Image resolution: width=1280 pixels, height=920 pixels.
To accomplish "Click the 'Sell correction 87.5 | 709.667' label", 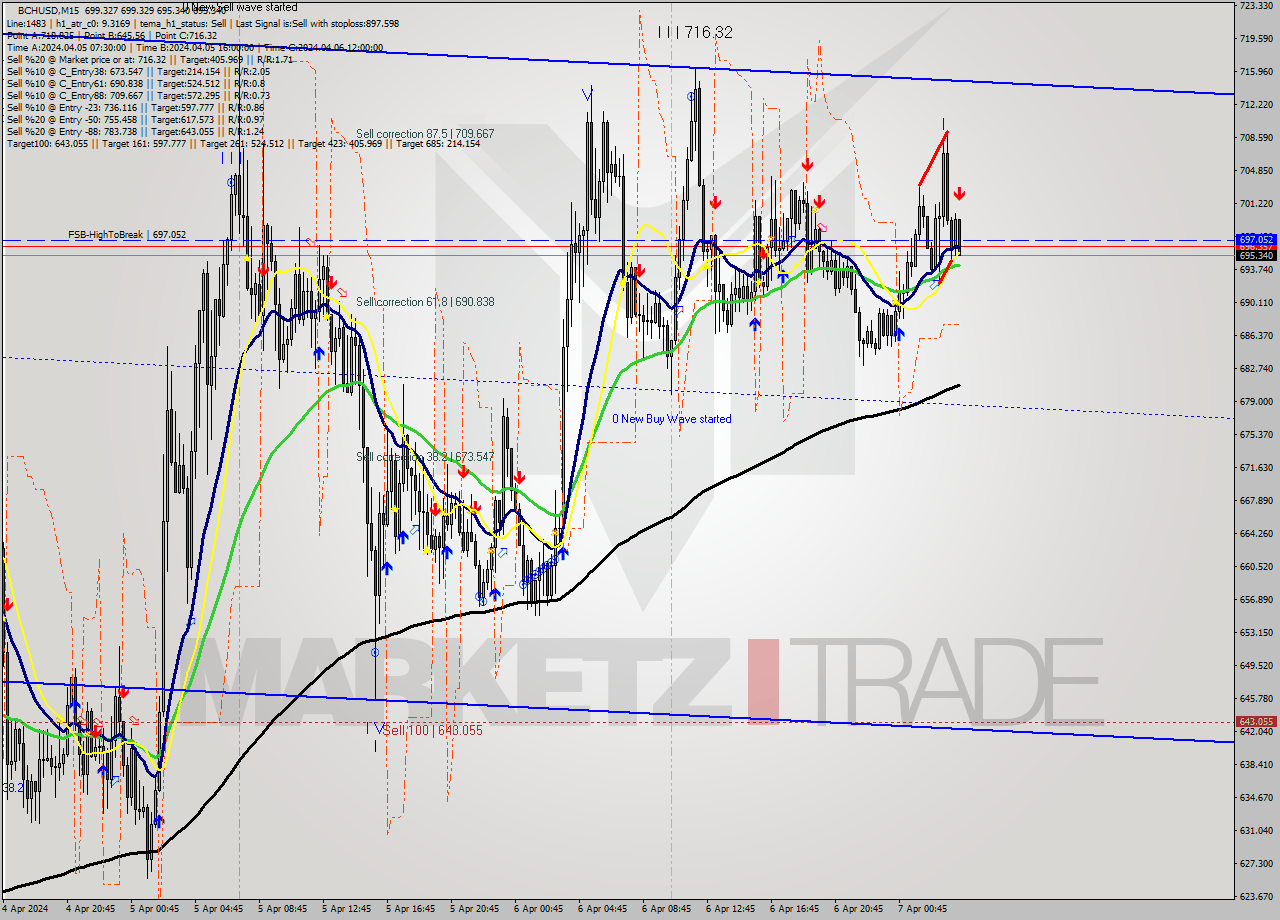I will pos(425,133).
